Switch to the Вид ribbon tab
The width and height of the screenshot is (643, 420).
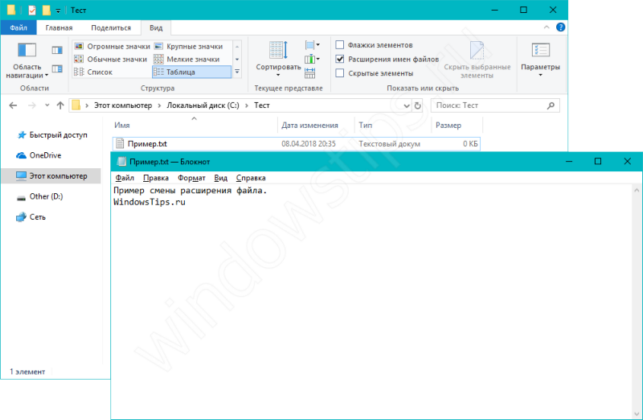click(156, 27)
